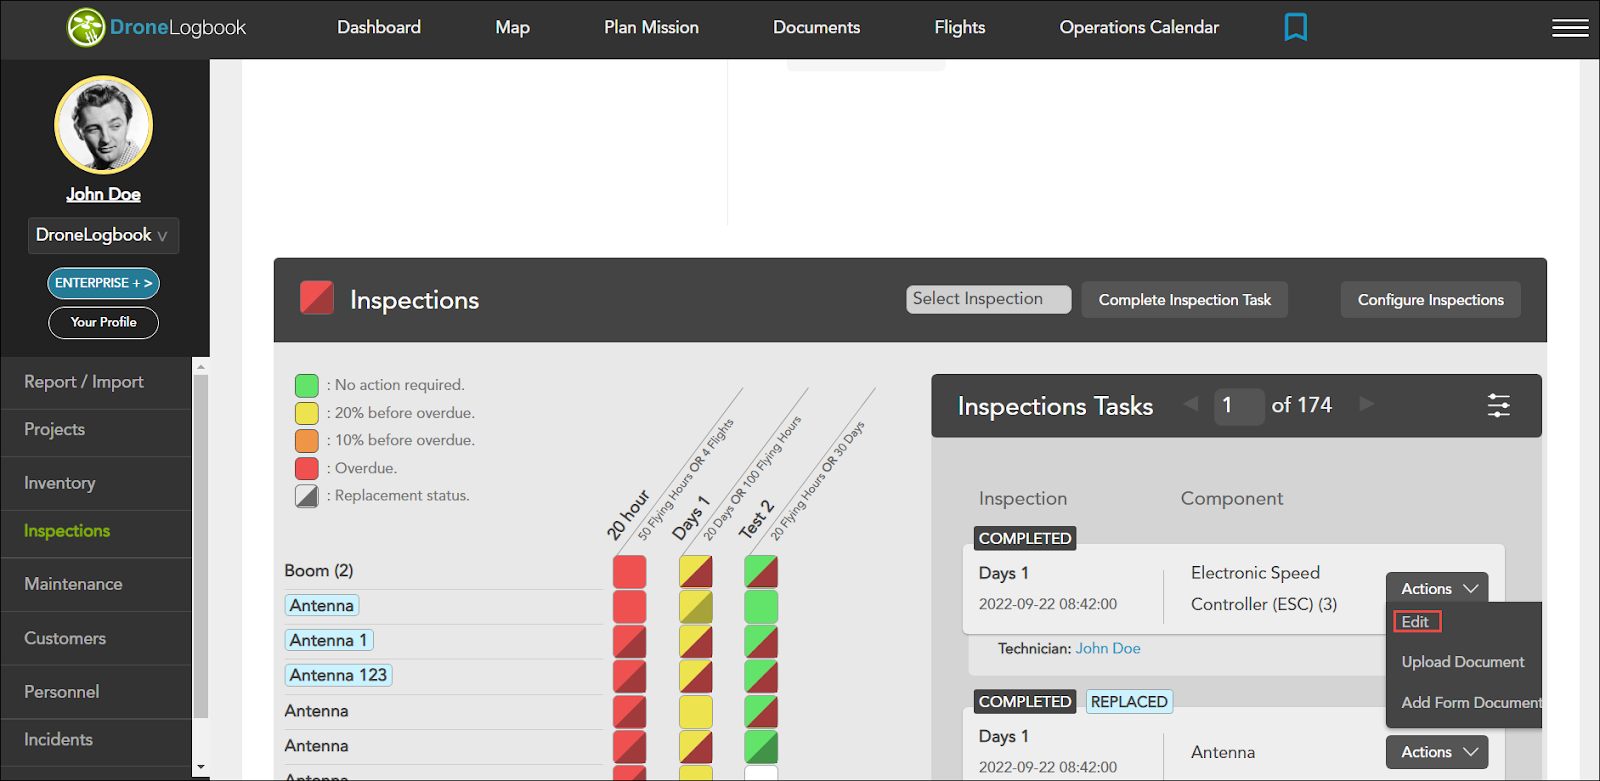Click Antenna tag row Days 1 yellow square

point(695,607)
